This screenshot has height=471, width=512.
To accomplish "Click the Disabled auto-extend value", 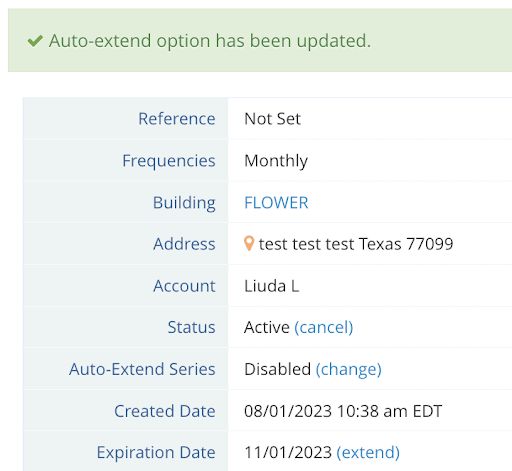I will [x=277, y=369].
